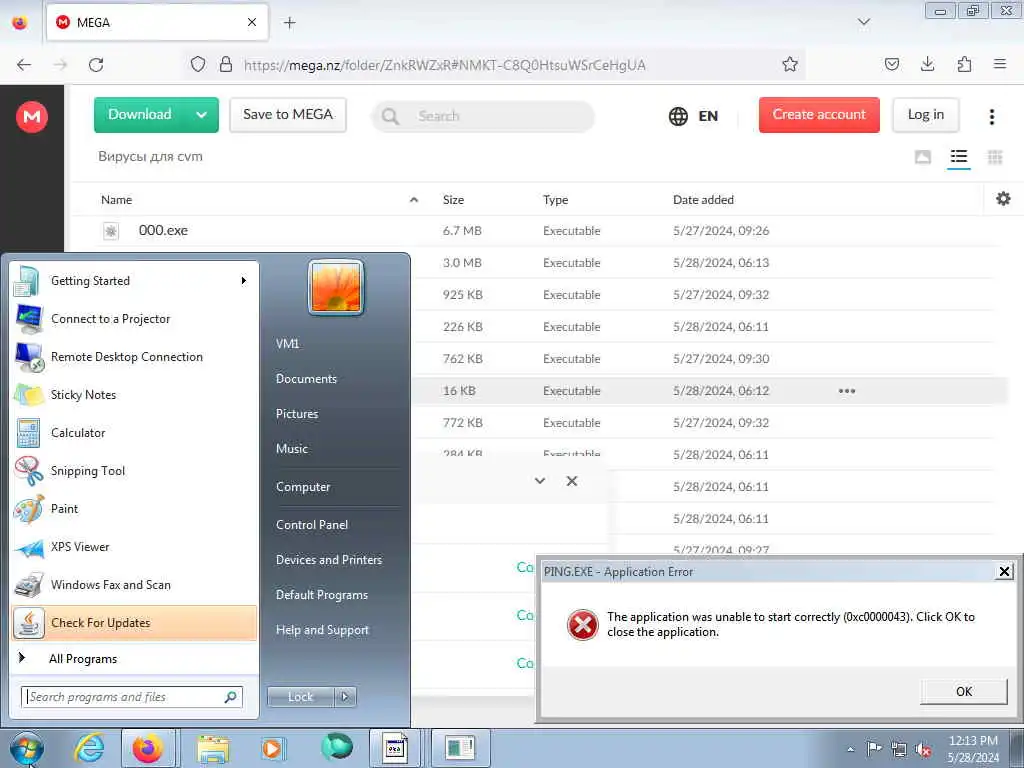Viewport: 1024px width, 768px height.
Task: Click the MEGA logo in sidebar
Action: pyautogui.click(x=31, y=117)
